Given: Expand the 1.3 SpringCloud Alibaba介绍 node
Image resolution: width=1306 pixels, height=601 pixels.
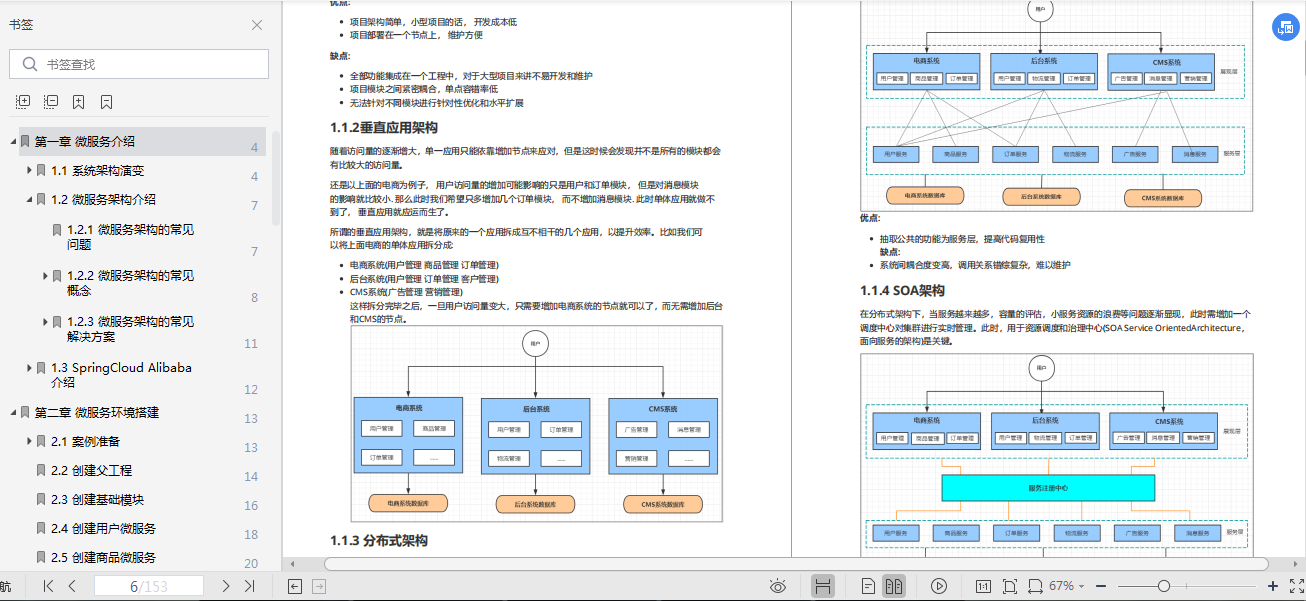Looking at the screenshot, I should coord(29,367).
